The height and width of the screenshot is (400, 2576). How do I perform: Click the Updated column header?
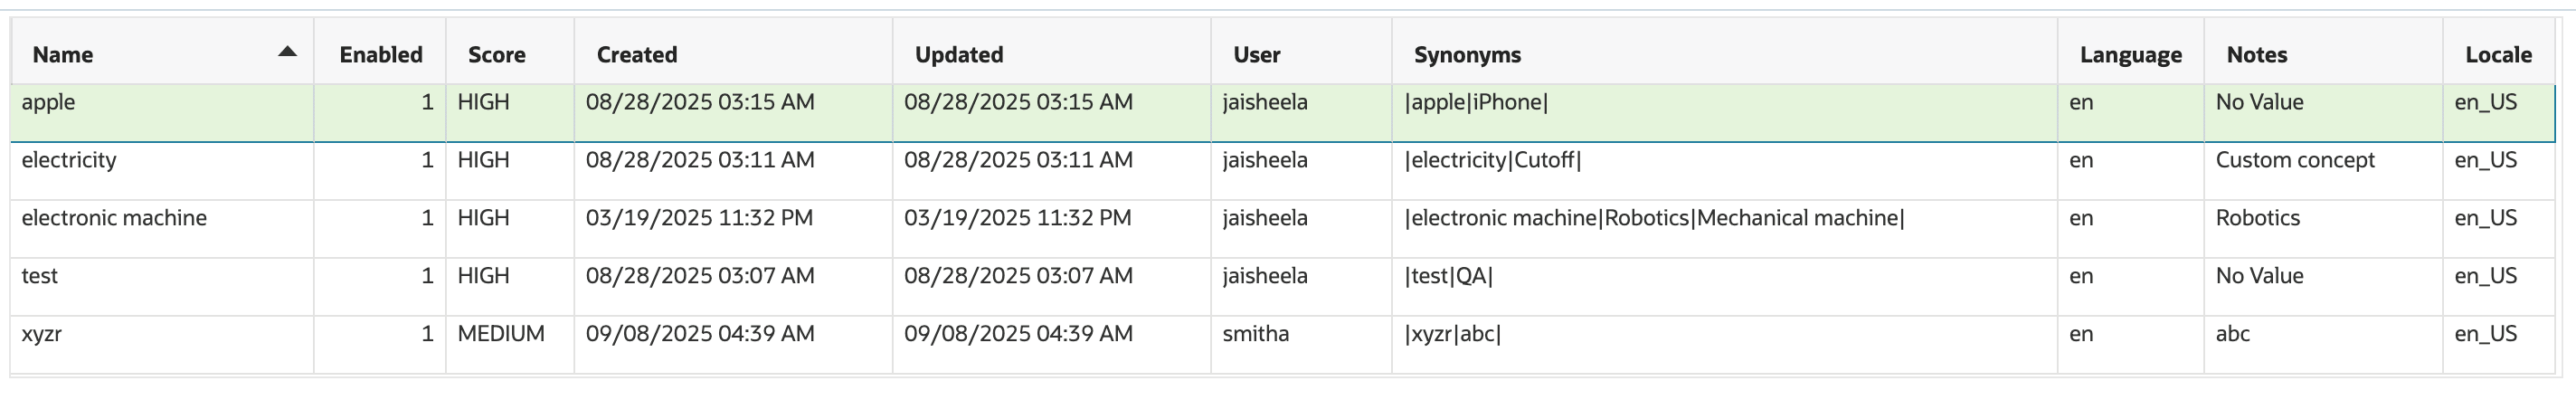959,55
